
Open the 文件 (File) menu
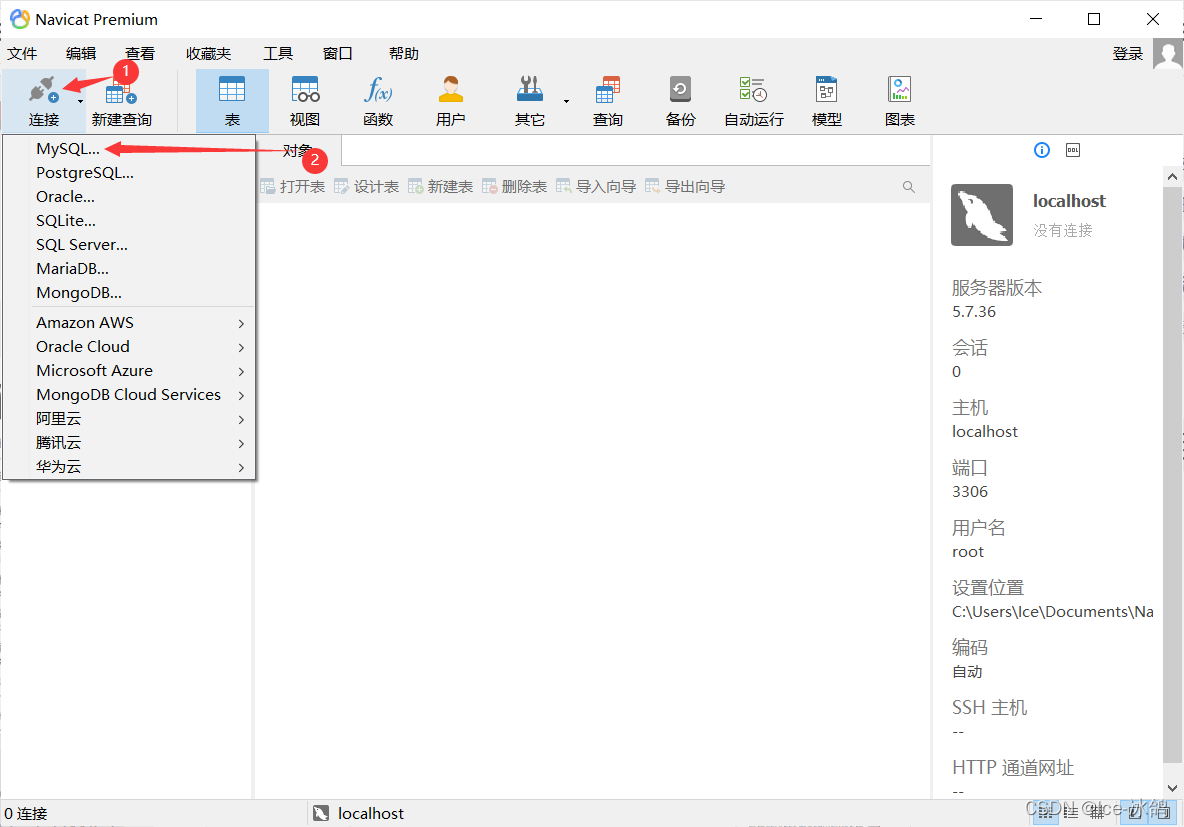22,54
